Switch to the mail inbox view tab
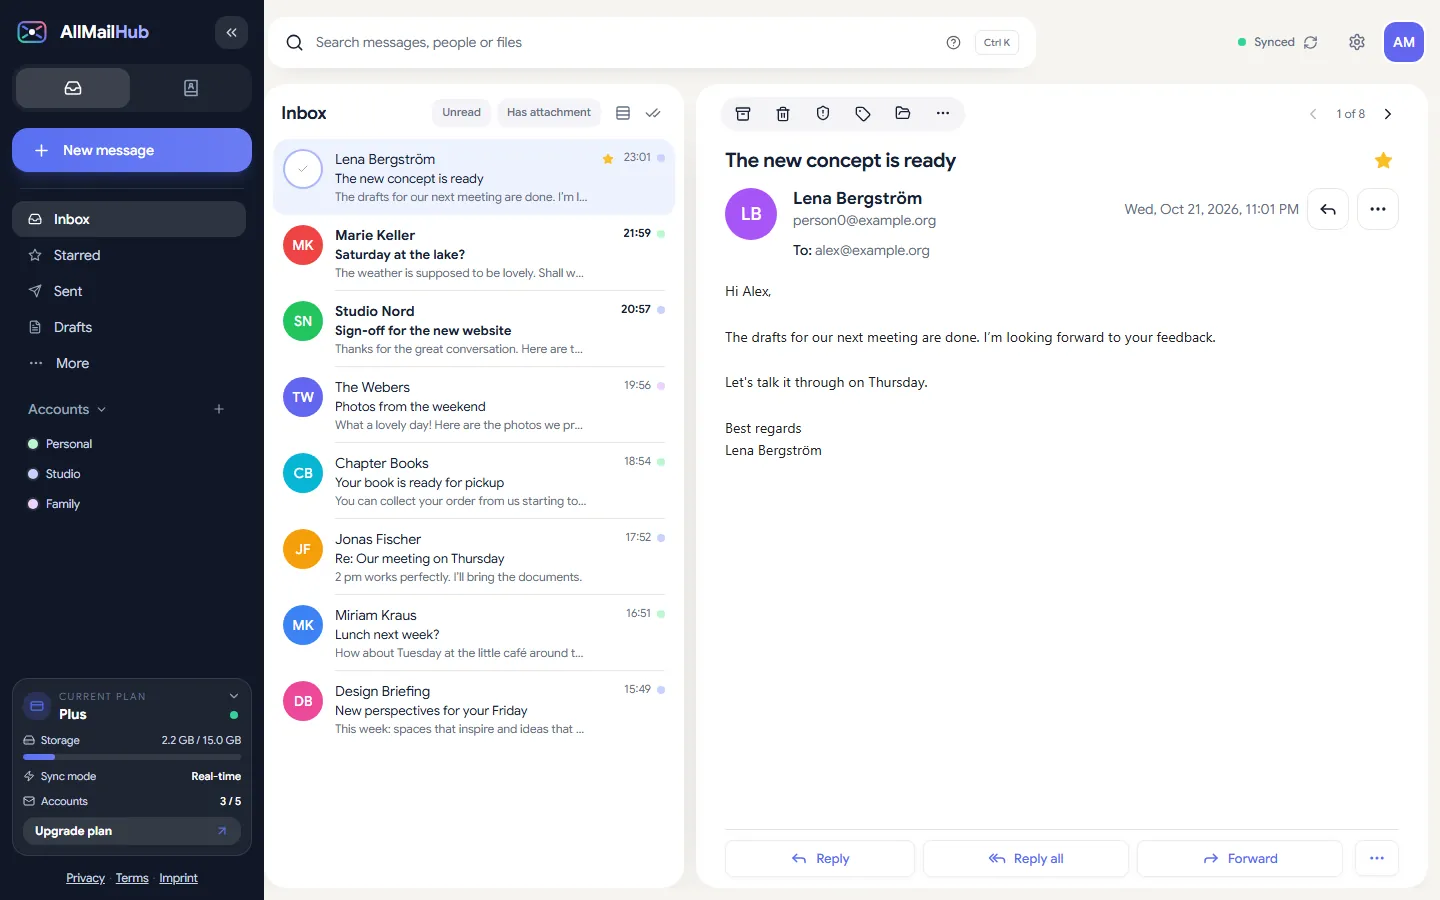Image resolution: width=1440 pixels, height=900 pixels. (x=73, y=88)
